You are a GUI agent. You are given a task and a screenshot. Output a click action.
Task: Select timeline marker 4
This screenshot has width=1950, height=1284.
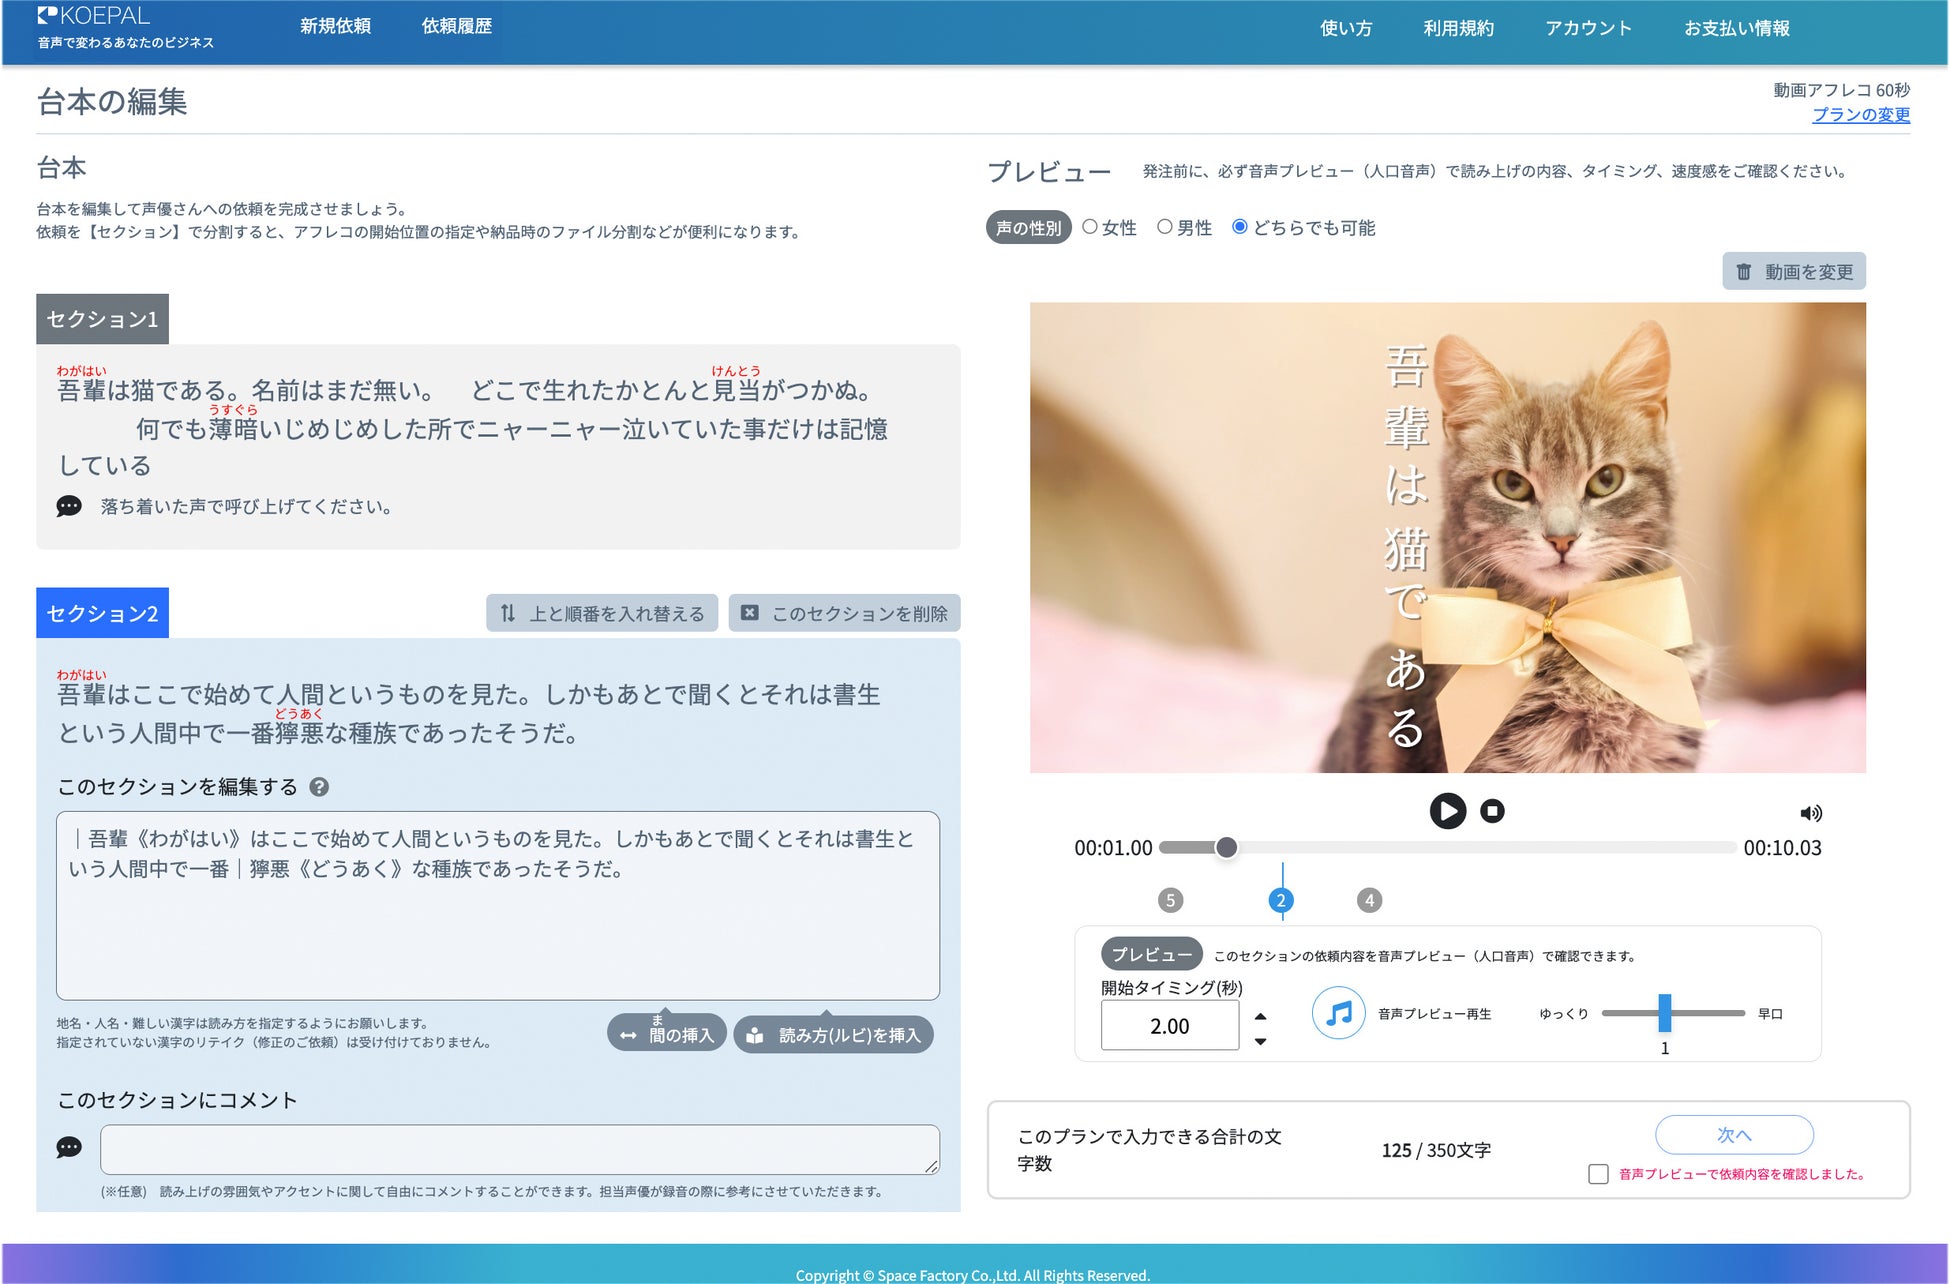point(1369,900)
